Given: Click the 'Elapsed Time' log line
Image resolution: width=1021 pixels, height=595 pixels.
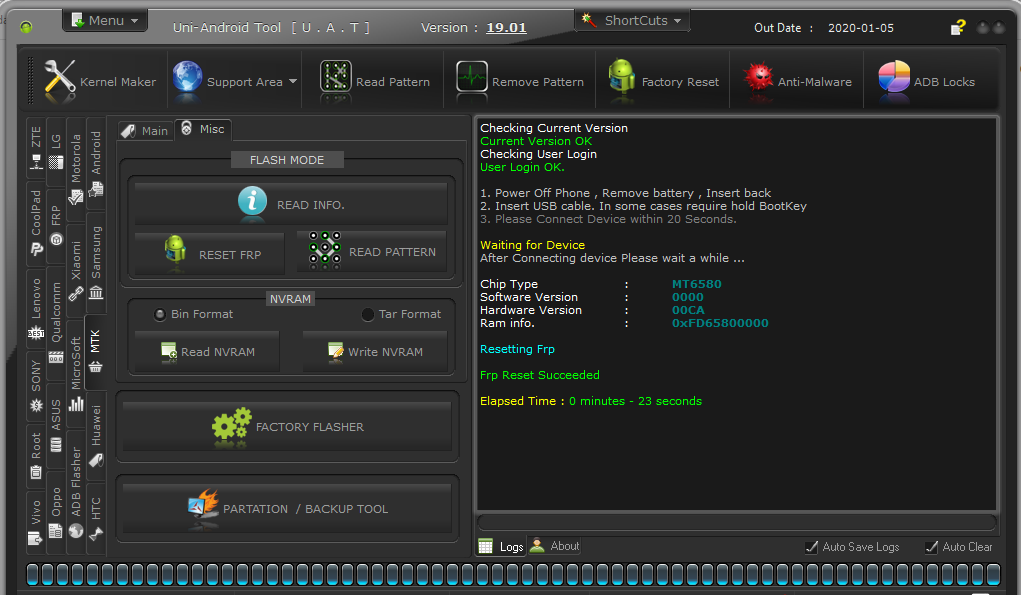Looking at the screenshot, I should pos(591,401).
